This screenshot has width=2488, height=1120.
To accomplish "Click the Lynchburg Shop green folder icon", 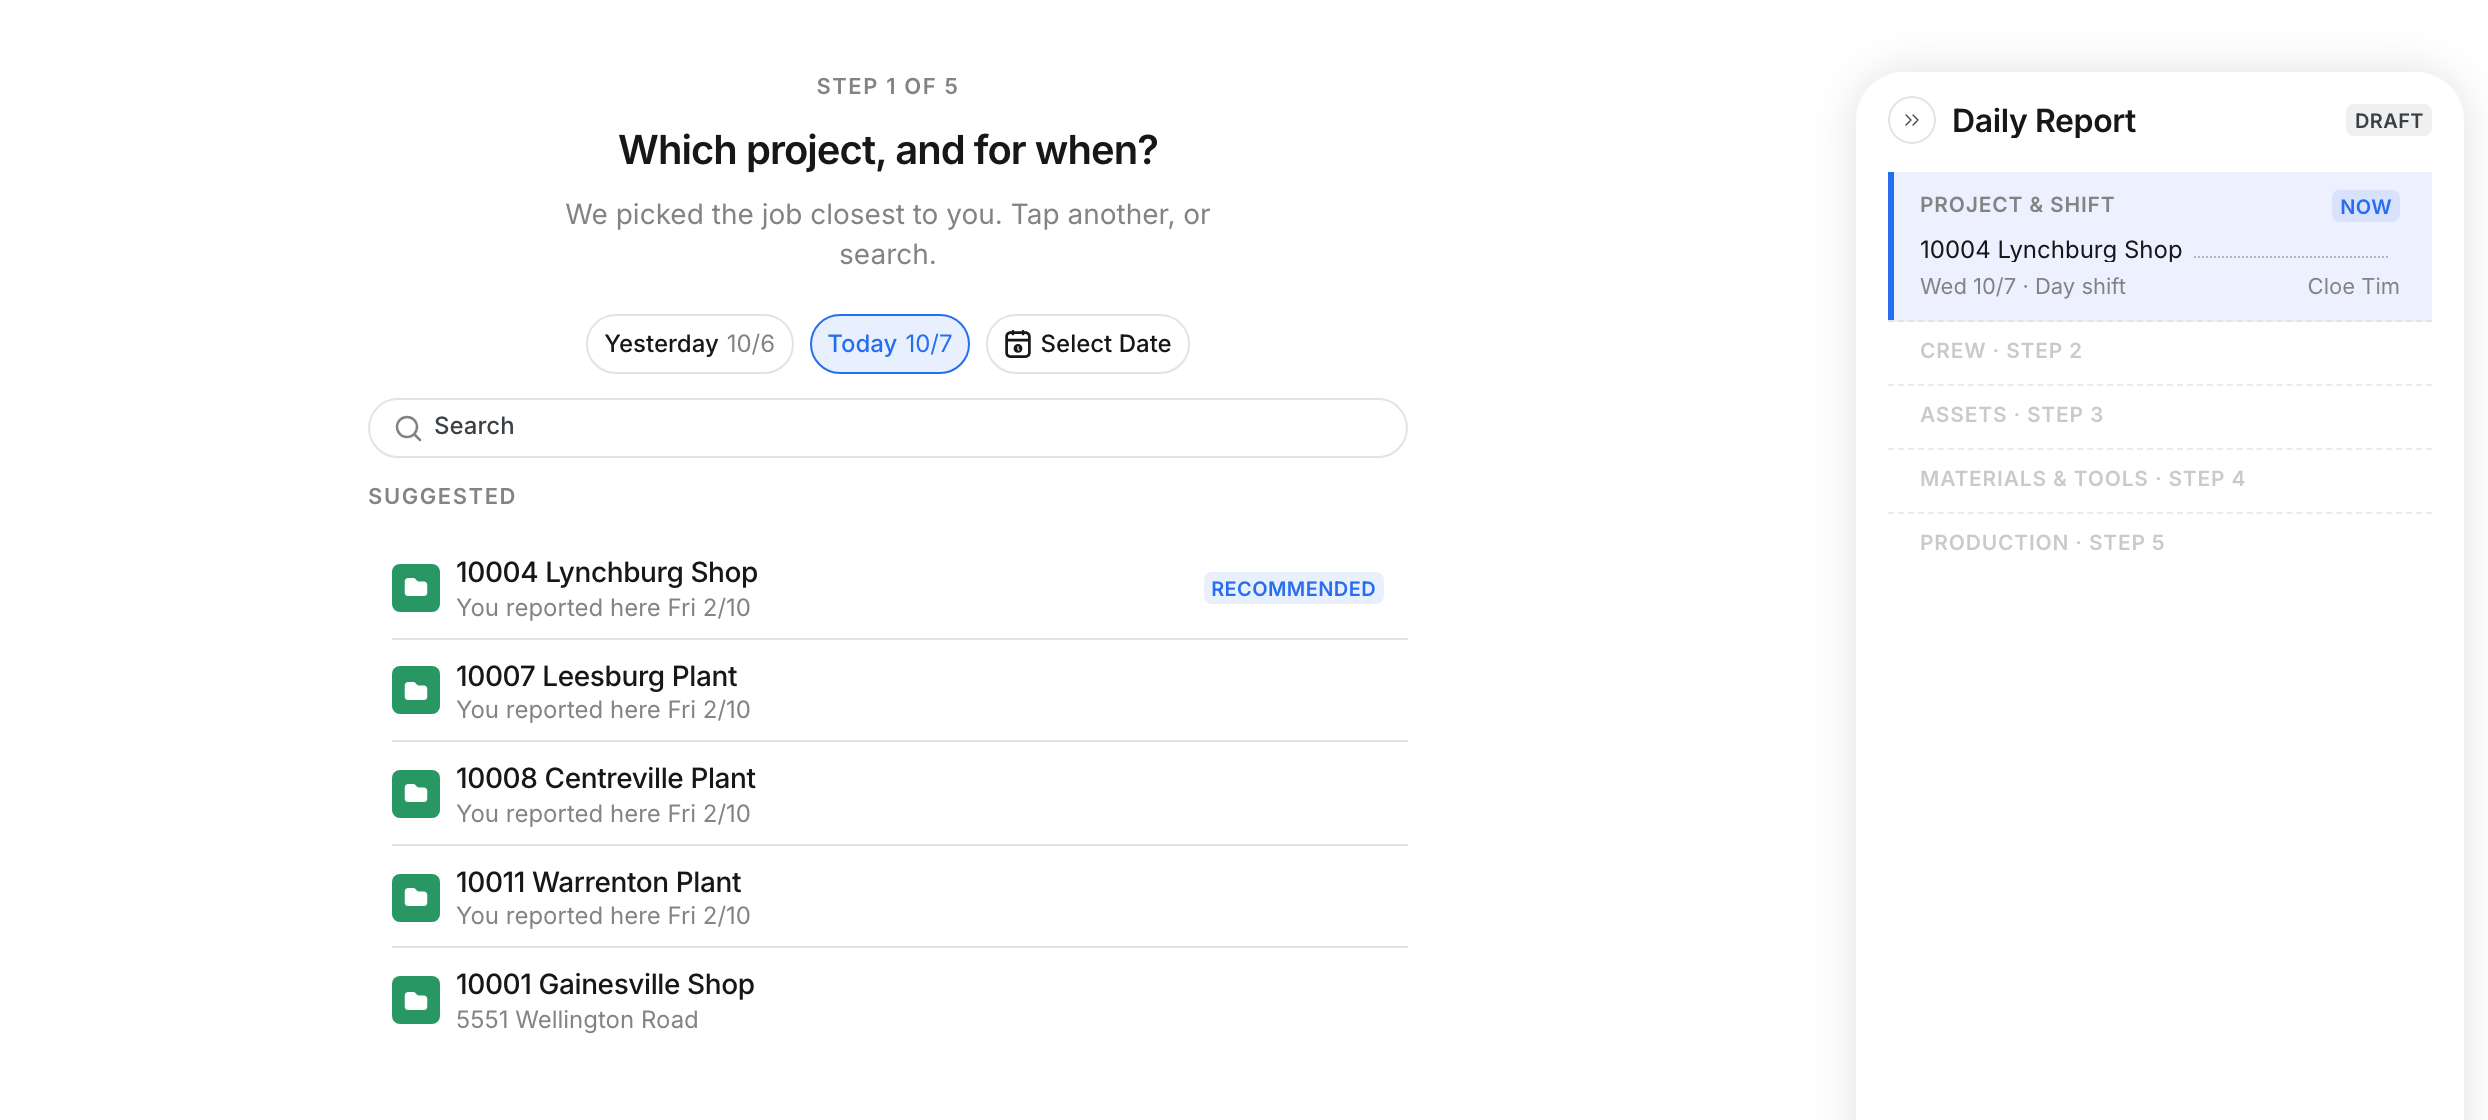I will pos(416,588).
